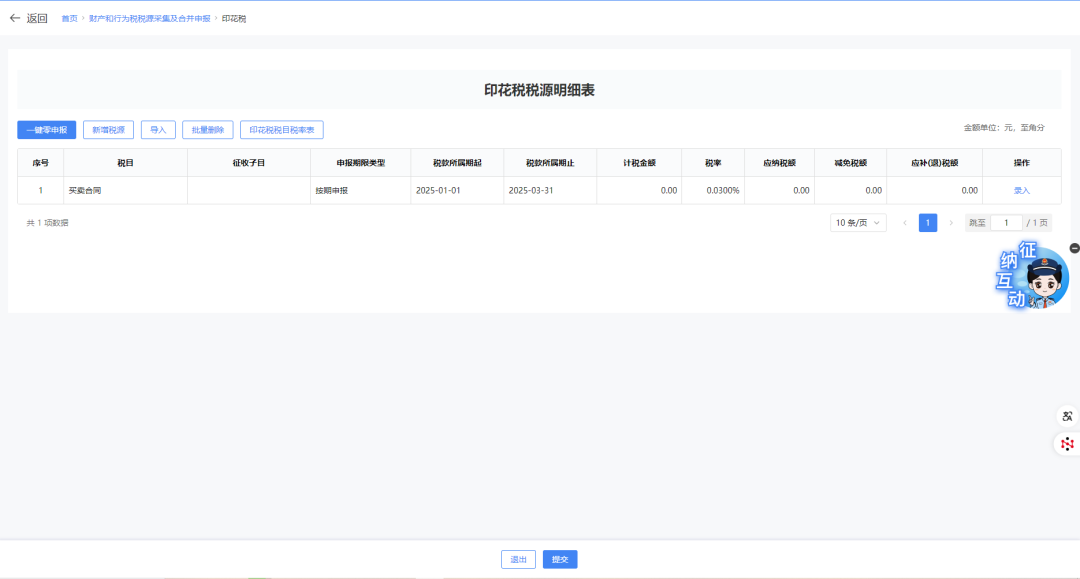Open the 10 条/页 page size dropdown
Viewport: 1080px width, 579px height.
click(856, 222)
